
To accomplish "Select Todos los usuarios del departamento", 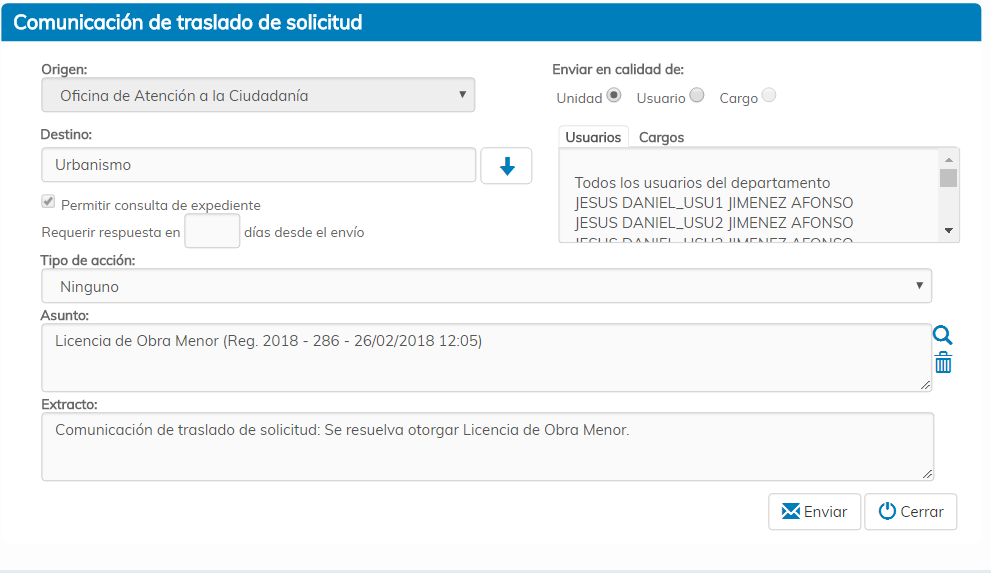I will click(702, 183).
